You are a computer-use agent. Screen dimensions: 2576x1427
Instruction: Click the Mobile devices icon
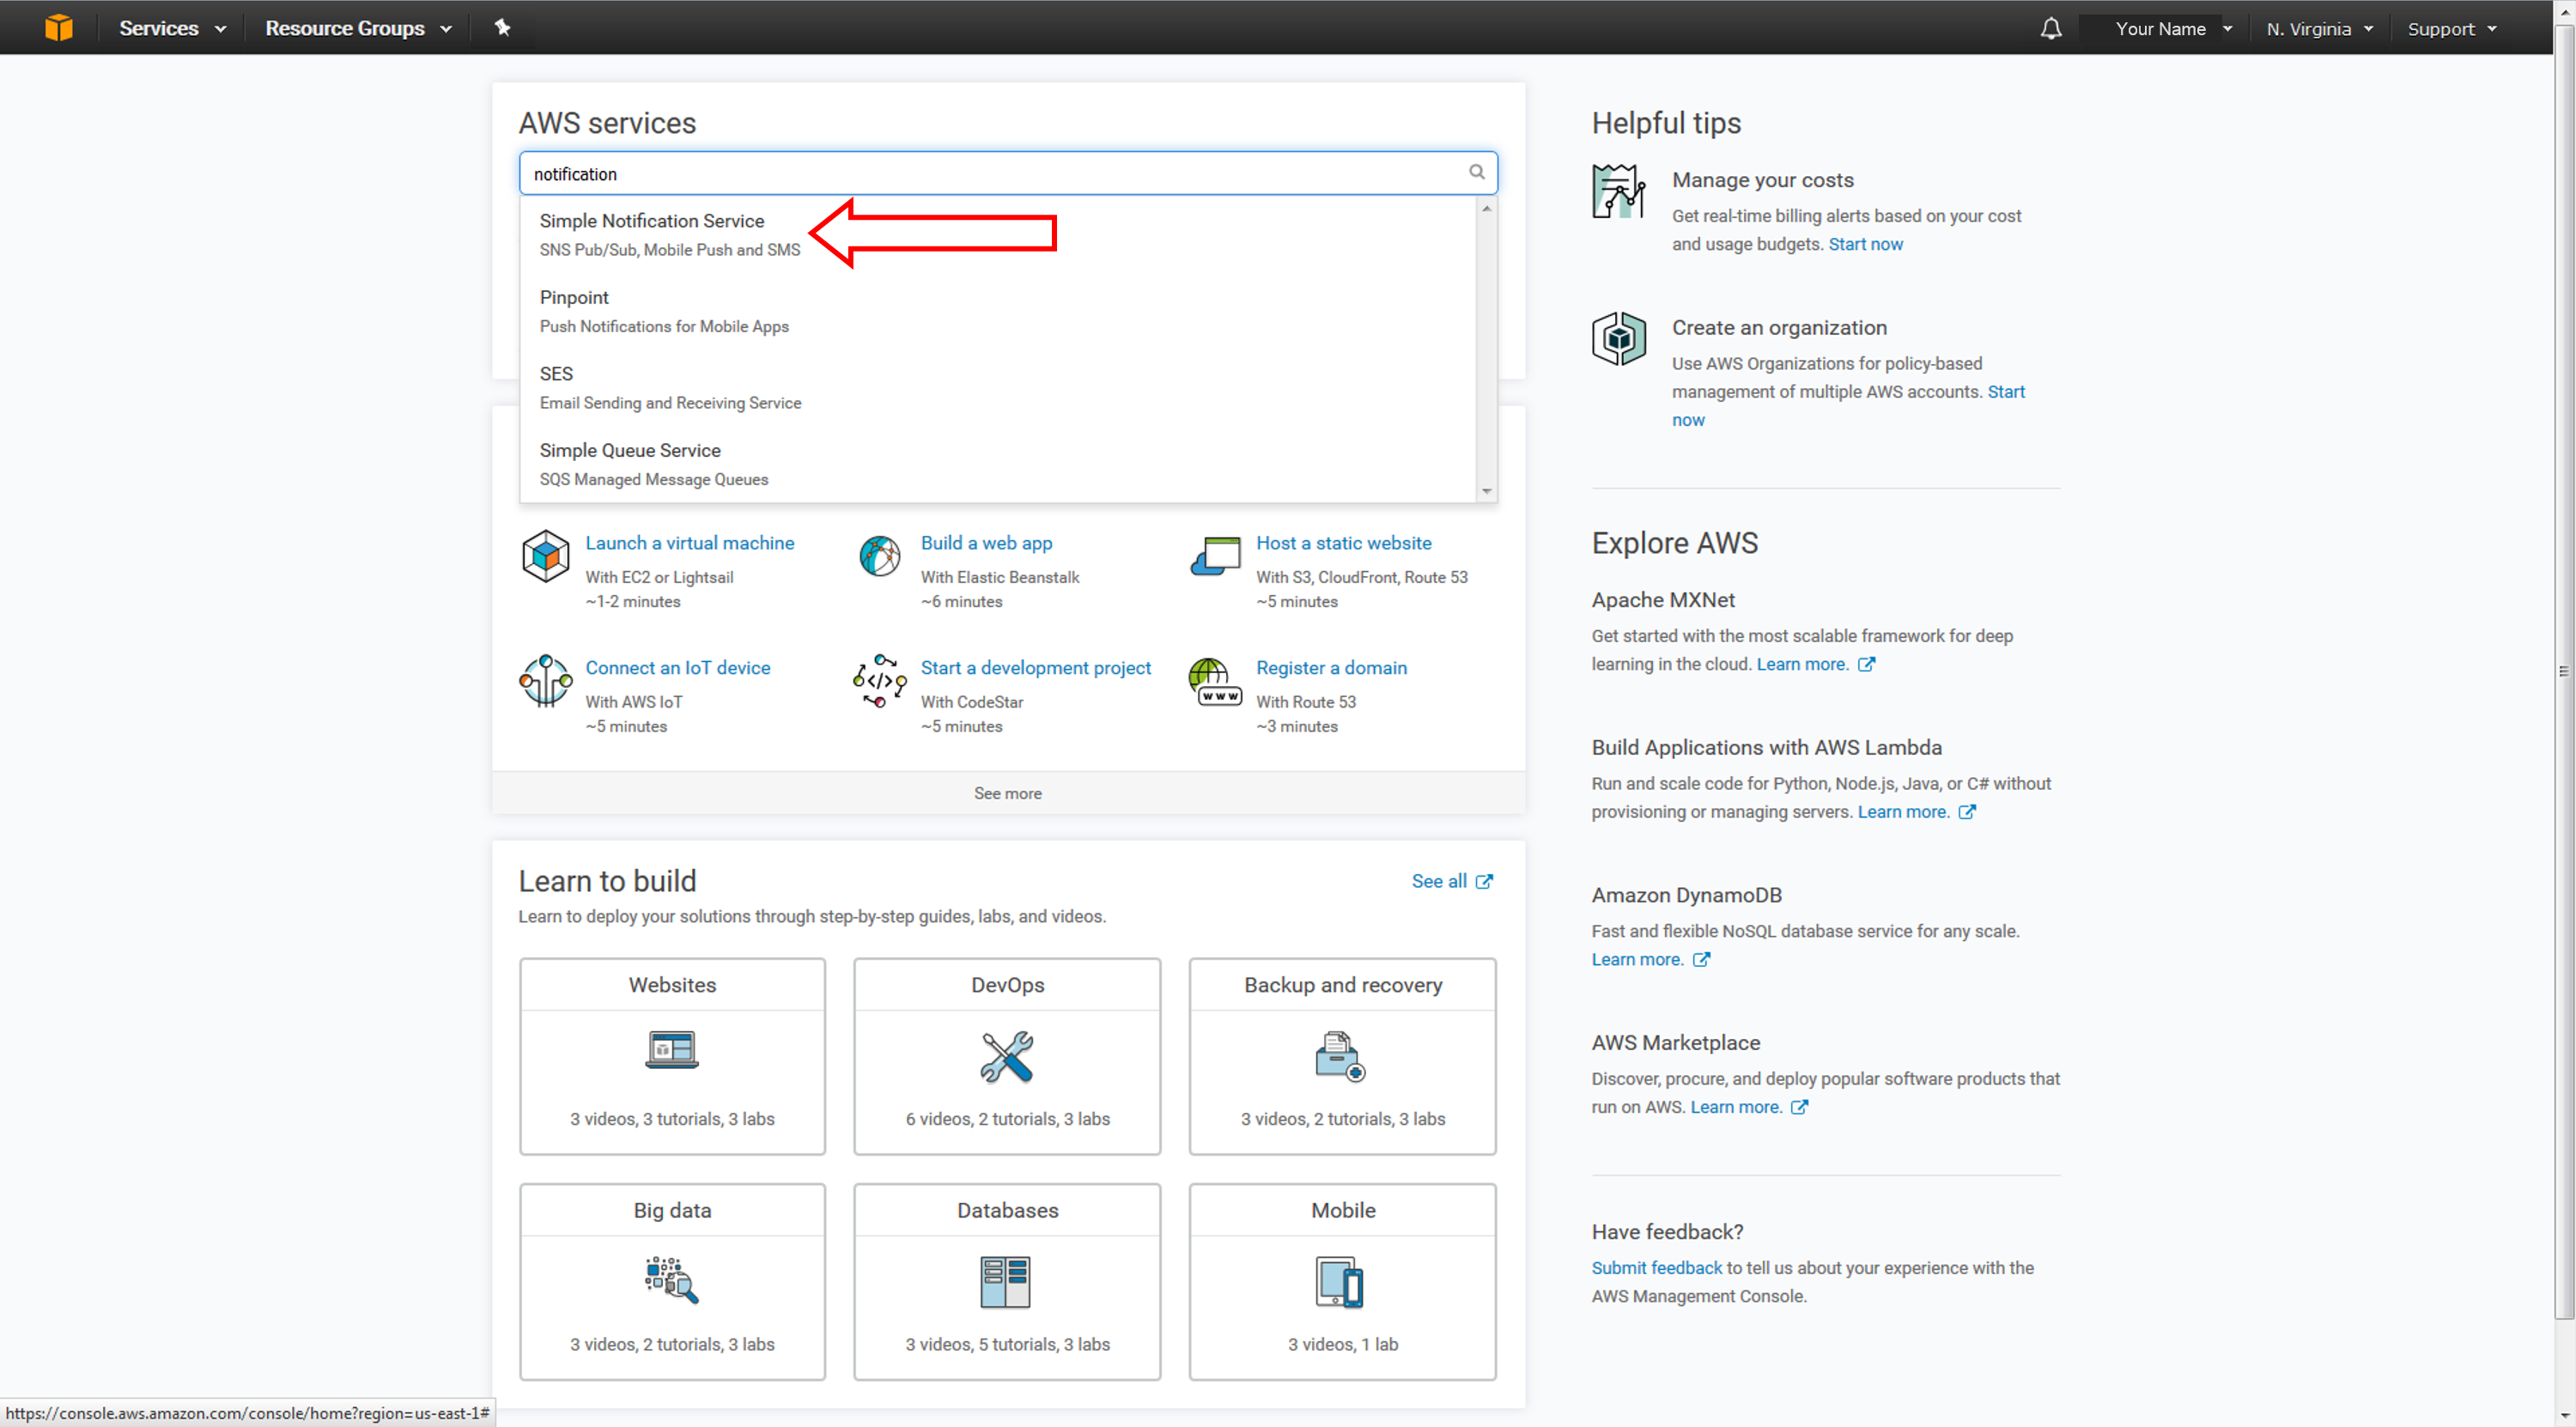point(1340,1282)
